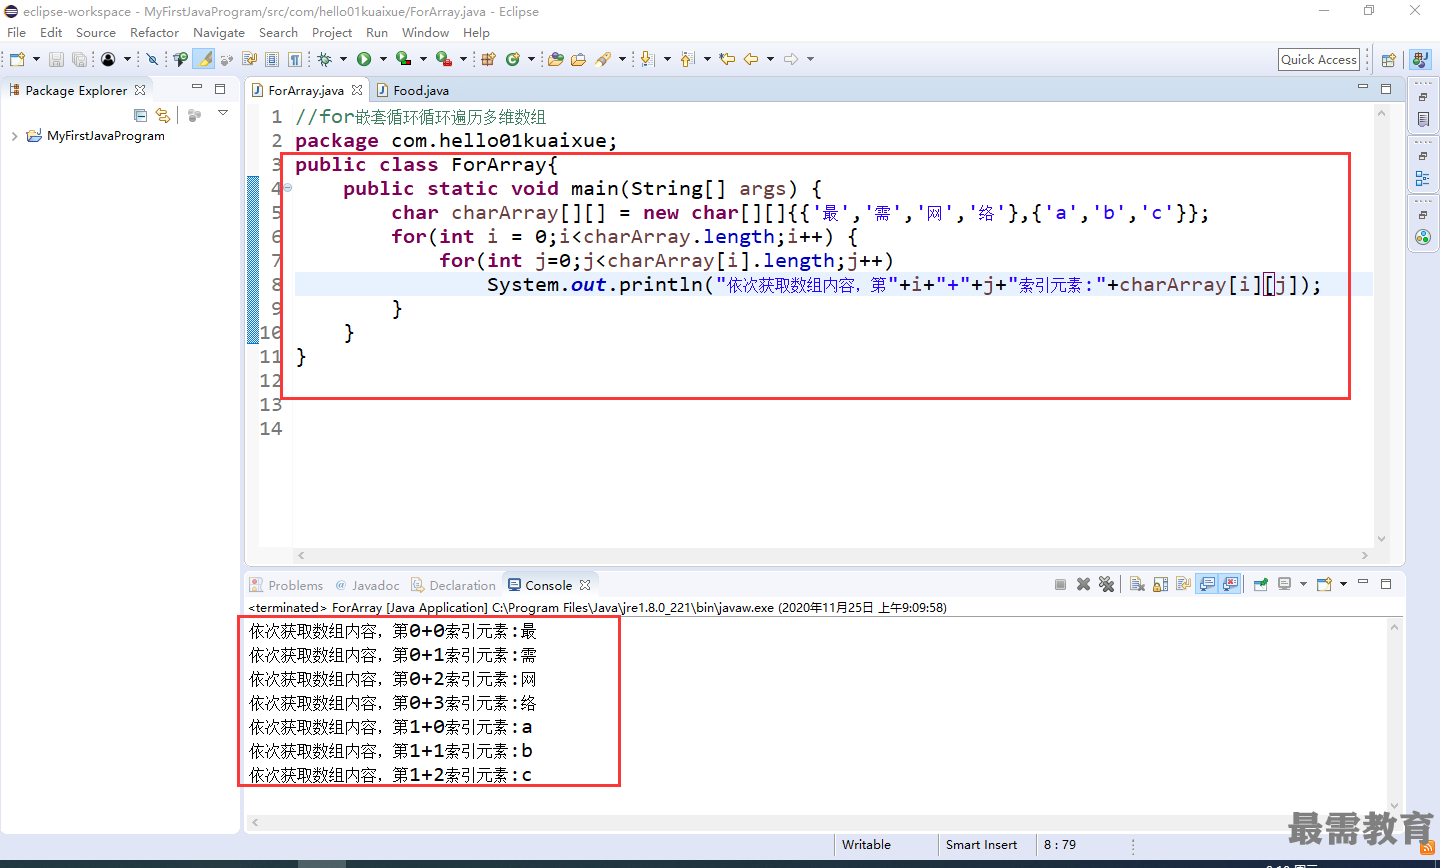Maximize the editor area

1386,88
